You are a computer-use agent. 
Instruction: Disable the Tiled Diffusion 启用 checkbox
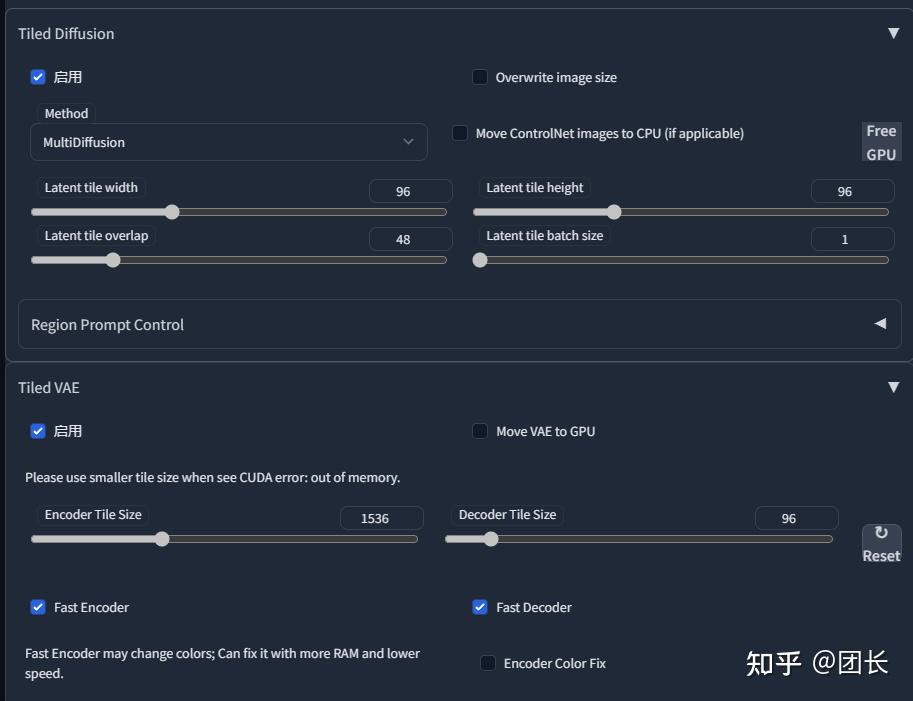click(38, 77)
